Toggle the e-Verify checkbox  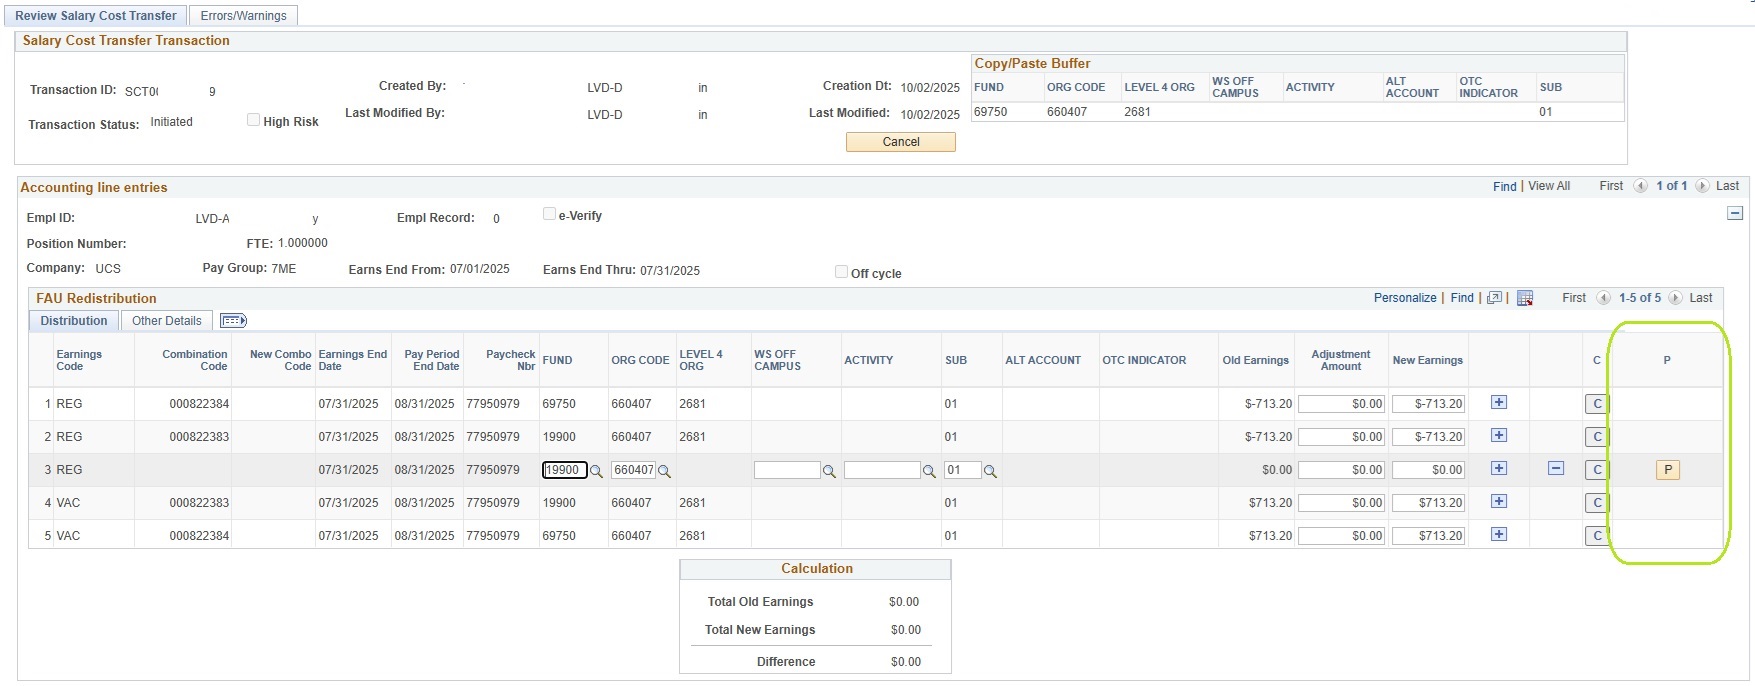coord(549,214)
